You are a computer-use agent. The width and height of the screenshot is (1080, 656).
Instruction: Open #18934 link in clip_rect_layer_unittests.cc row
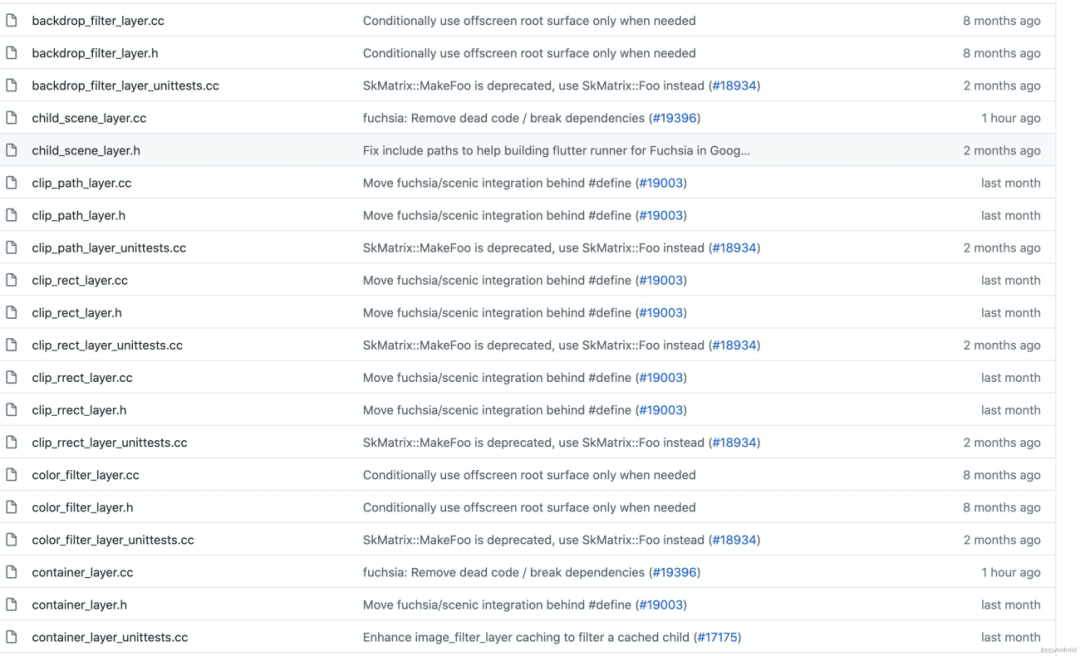pos(734,345)
